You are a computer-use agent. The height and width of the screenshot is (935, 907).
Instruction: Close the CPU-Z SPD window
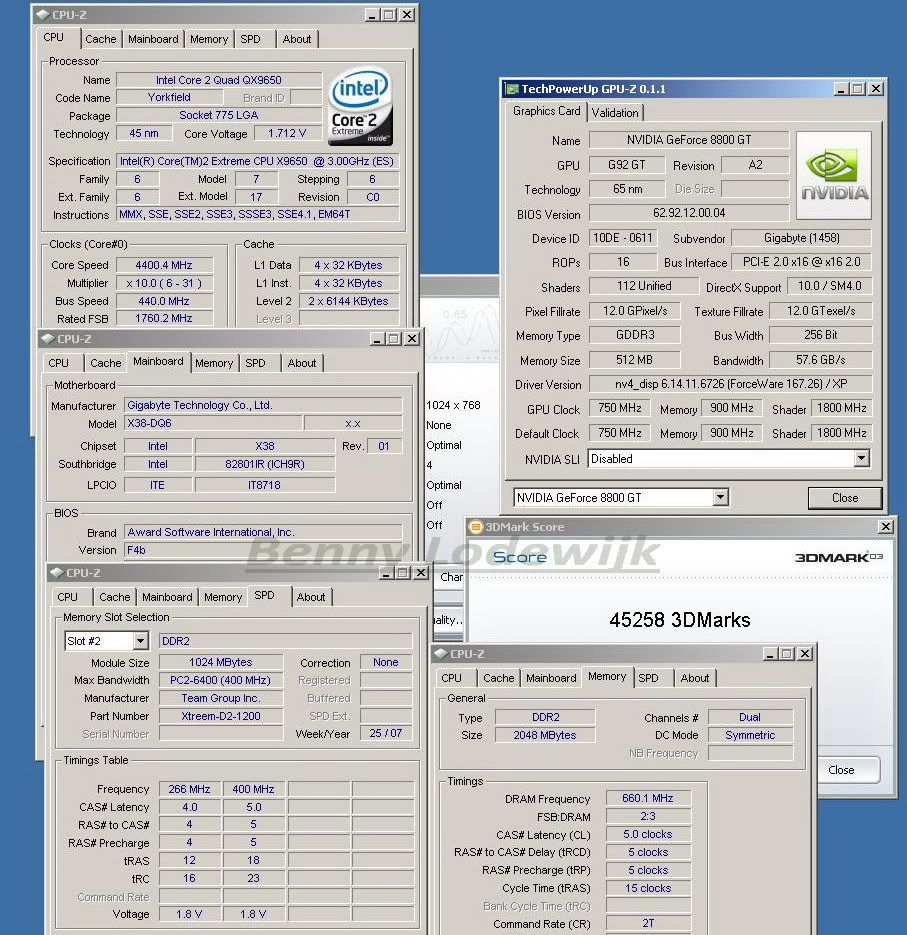[x=421, y=572]
